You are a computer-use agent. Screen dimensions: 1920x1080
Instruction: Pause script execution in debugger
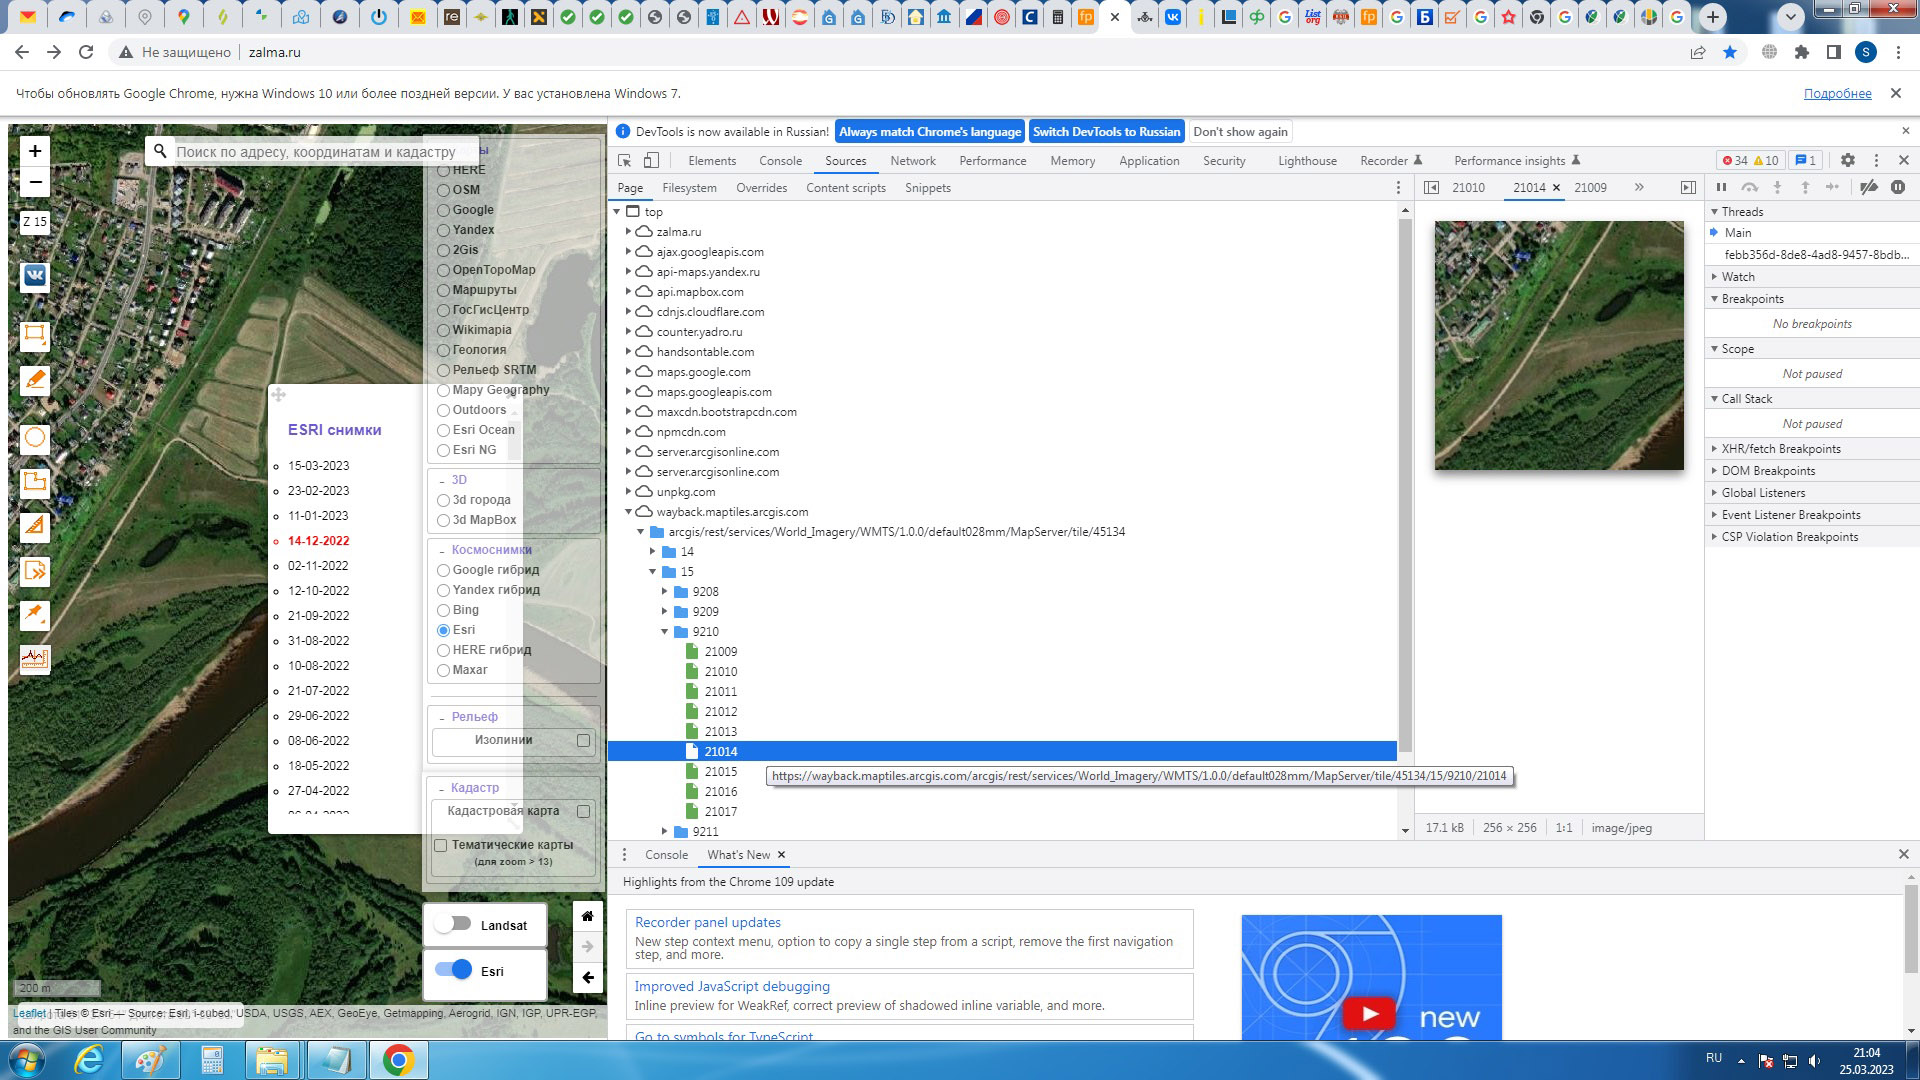point(1721,188)
